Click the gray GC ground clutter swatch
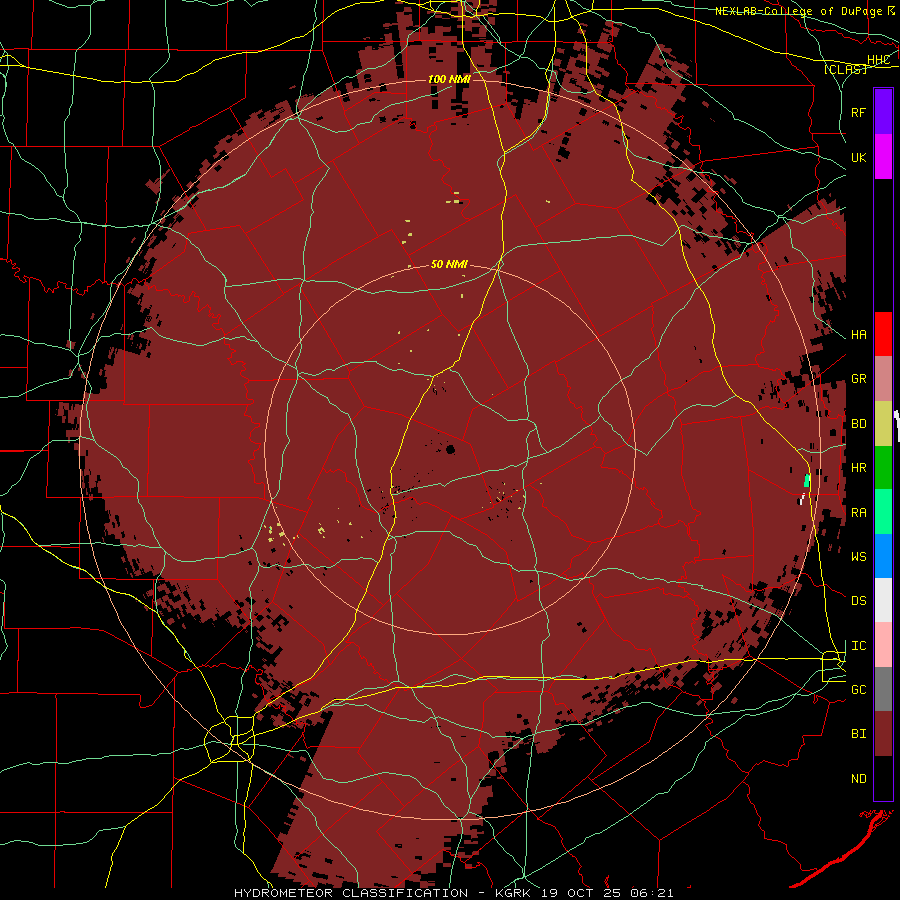This screenshot has width=900, height=900. pyautogui.click(x=883, y=689)
